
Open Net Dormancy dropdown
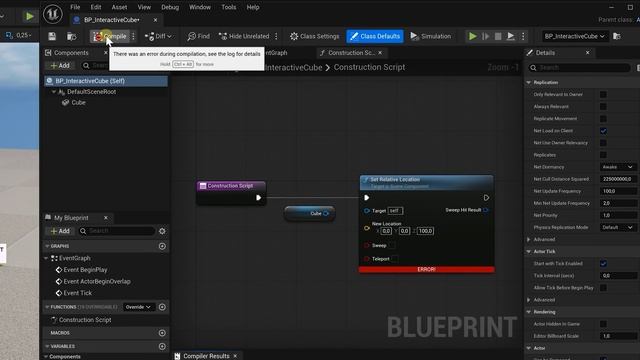coord(618,167)
